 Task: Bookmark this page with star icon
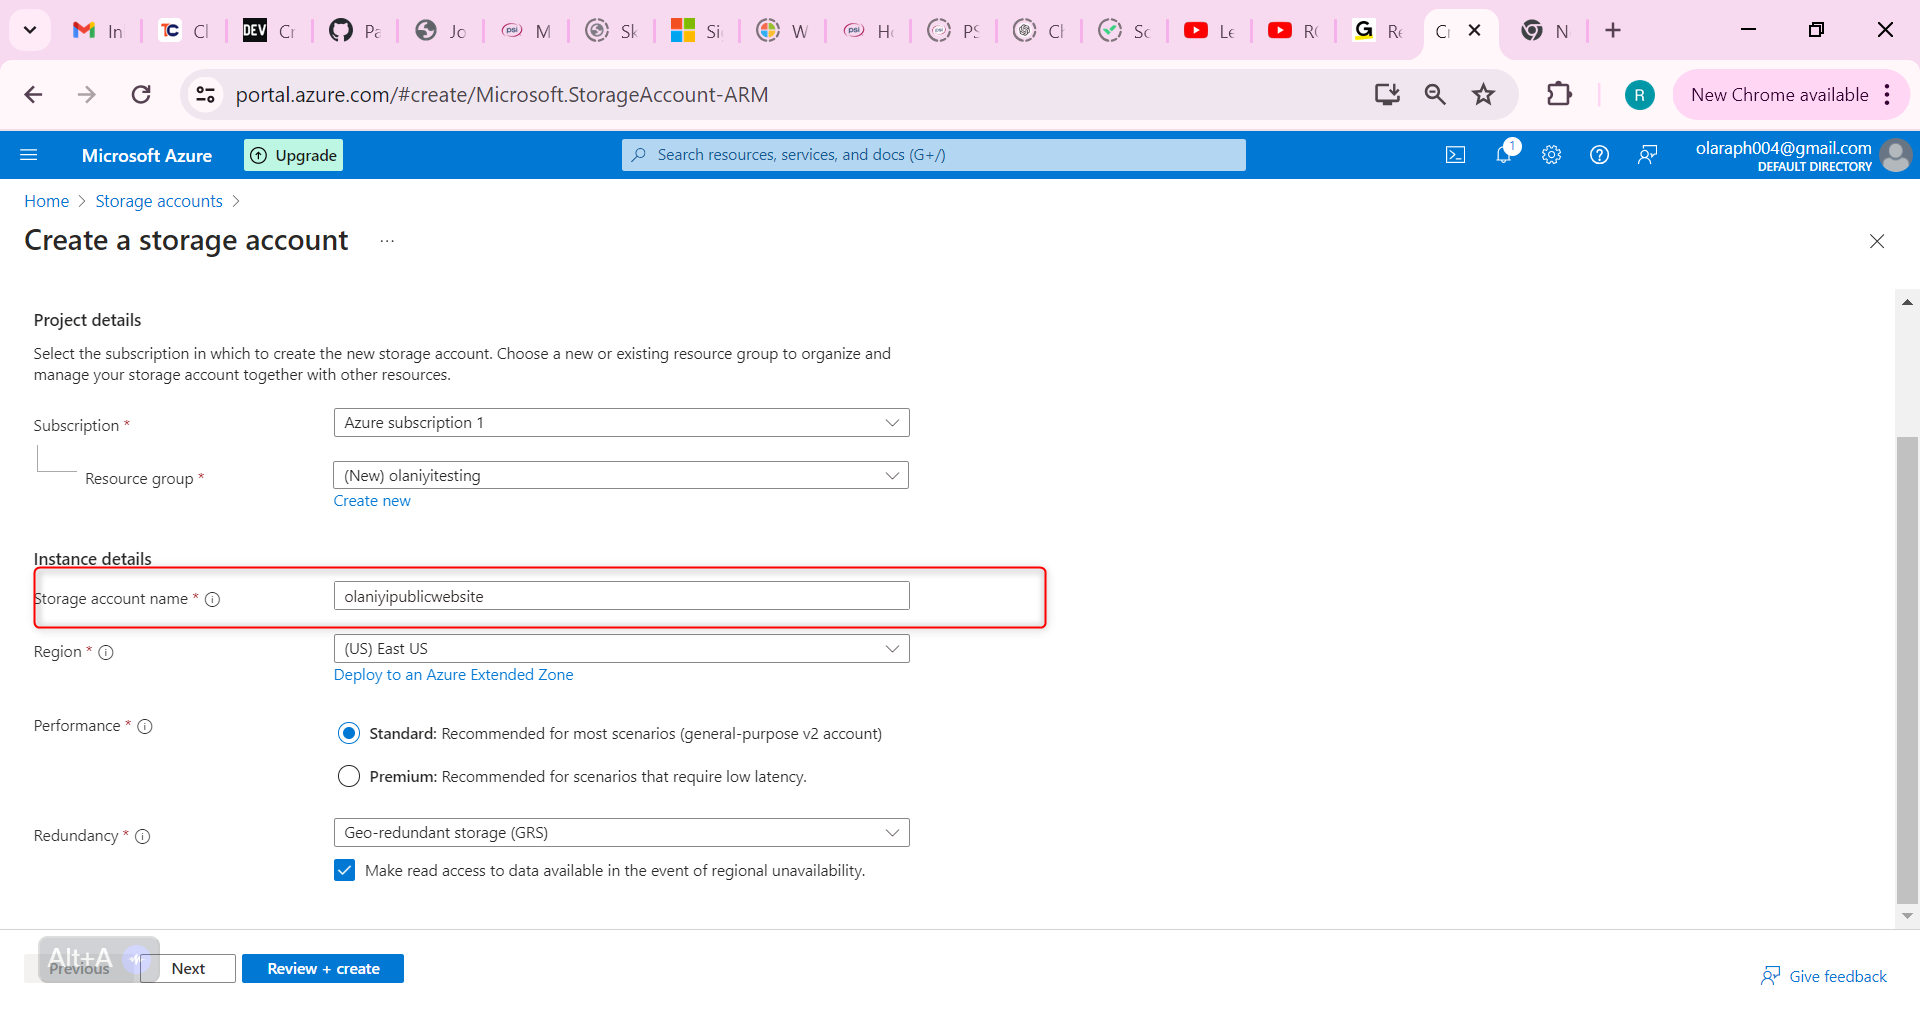(x=1483, y=95)
